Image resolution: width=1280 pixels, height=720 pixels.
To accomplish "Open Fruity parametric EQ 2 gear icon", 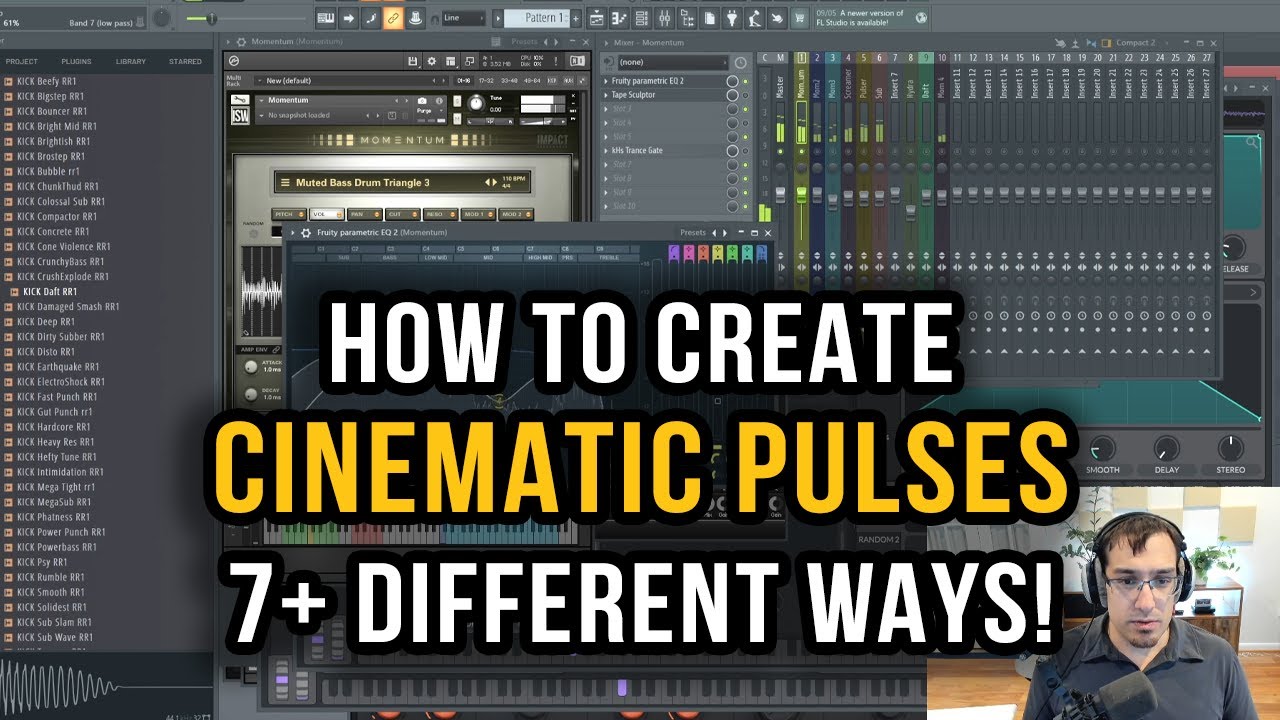I will [x=306, y=233].
